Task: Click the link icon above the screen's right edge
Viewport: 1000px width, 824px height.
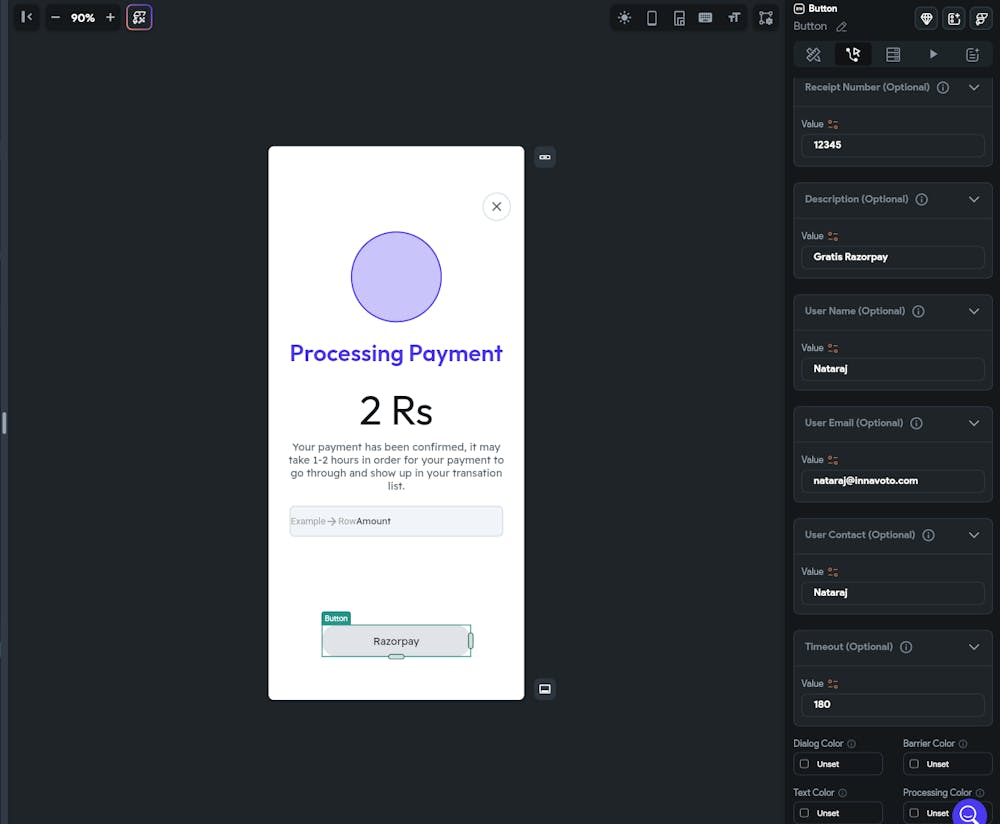Action: click(545, 157)
